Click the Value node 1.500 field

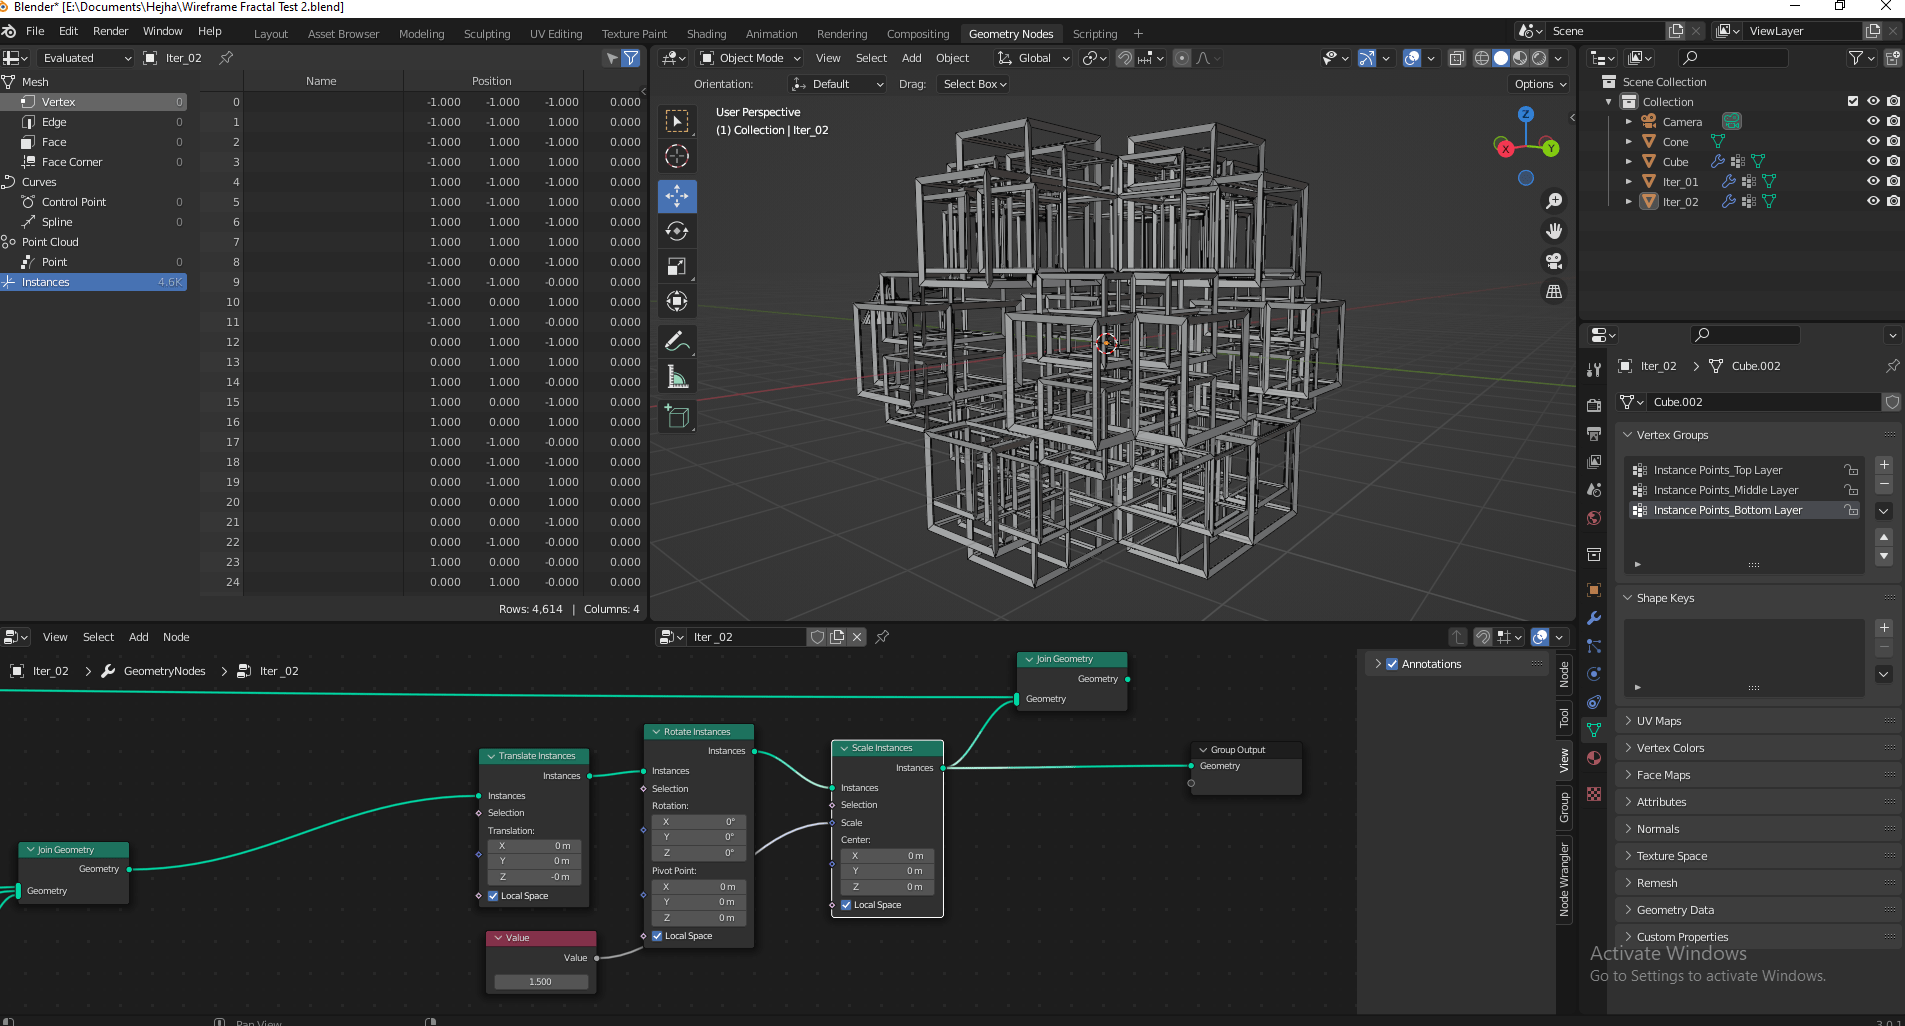pos(540,982)
